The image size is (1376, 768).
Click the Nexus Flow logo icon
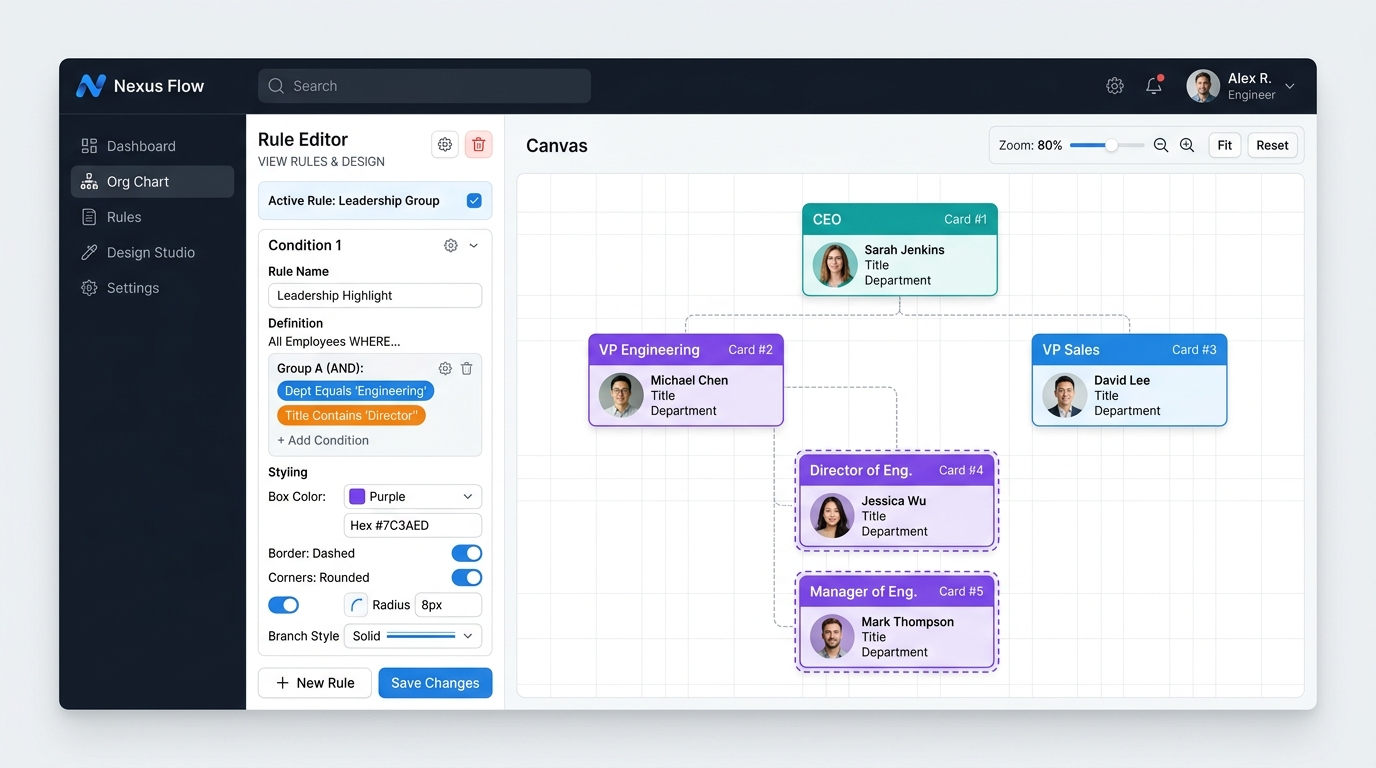click(91, 86)
